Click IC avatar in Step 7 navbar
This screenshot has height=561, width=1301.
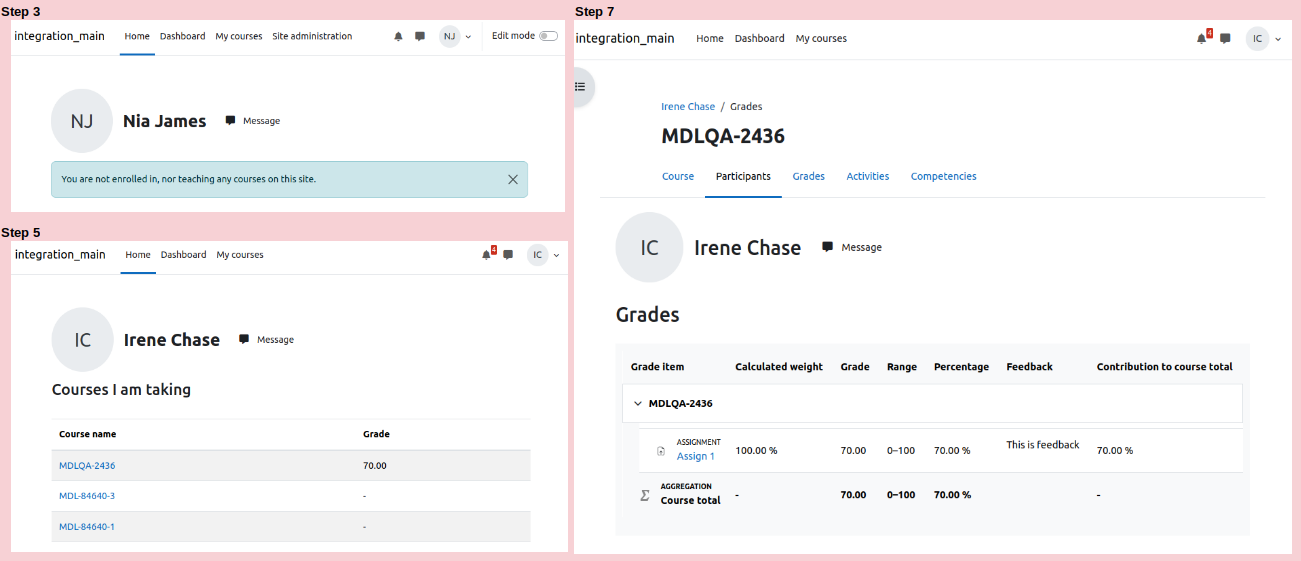(1257, 39)
